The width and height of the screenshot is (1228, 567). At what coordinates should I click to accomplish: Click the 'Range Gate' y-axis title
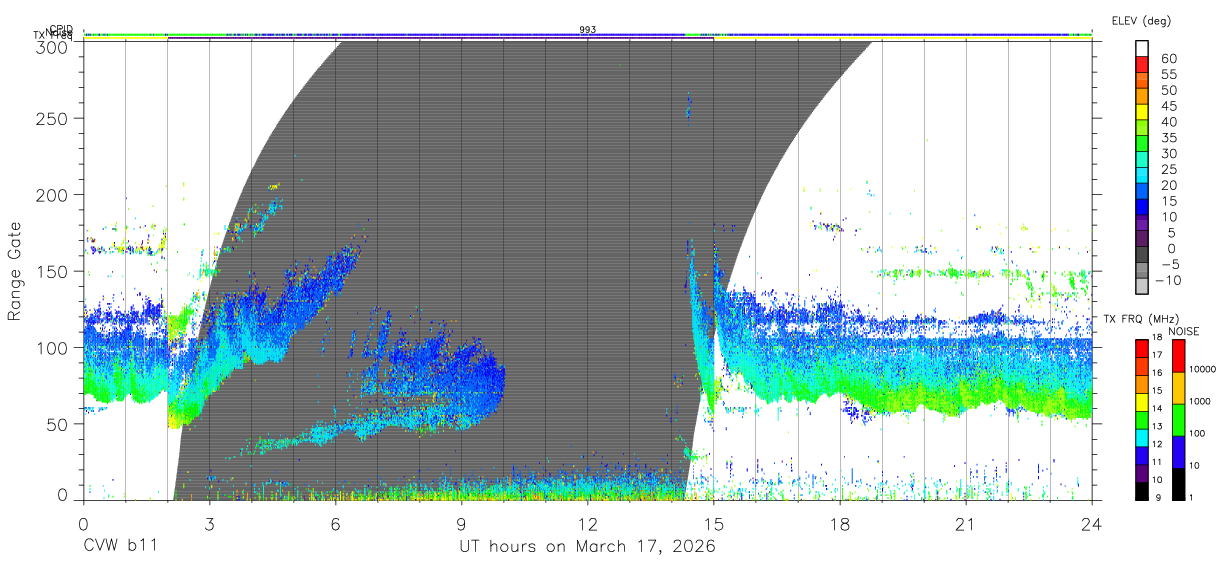point(15,271)
